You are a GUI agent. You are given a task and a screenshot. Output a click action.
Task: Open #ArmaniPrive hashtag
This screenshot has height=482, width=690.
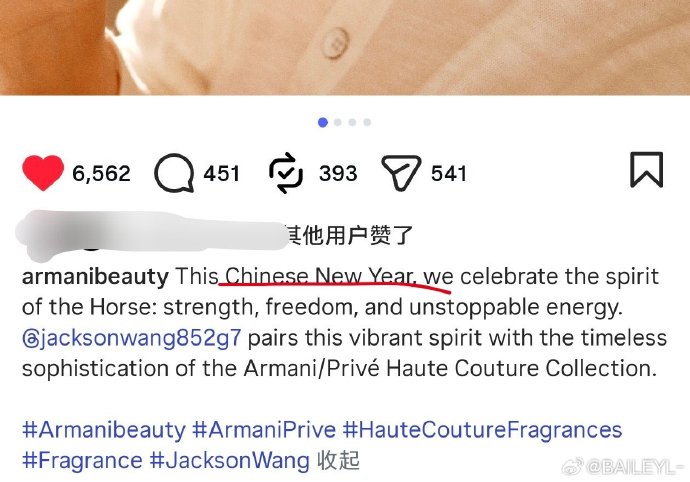point(264,430)
